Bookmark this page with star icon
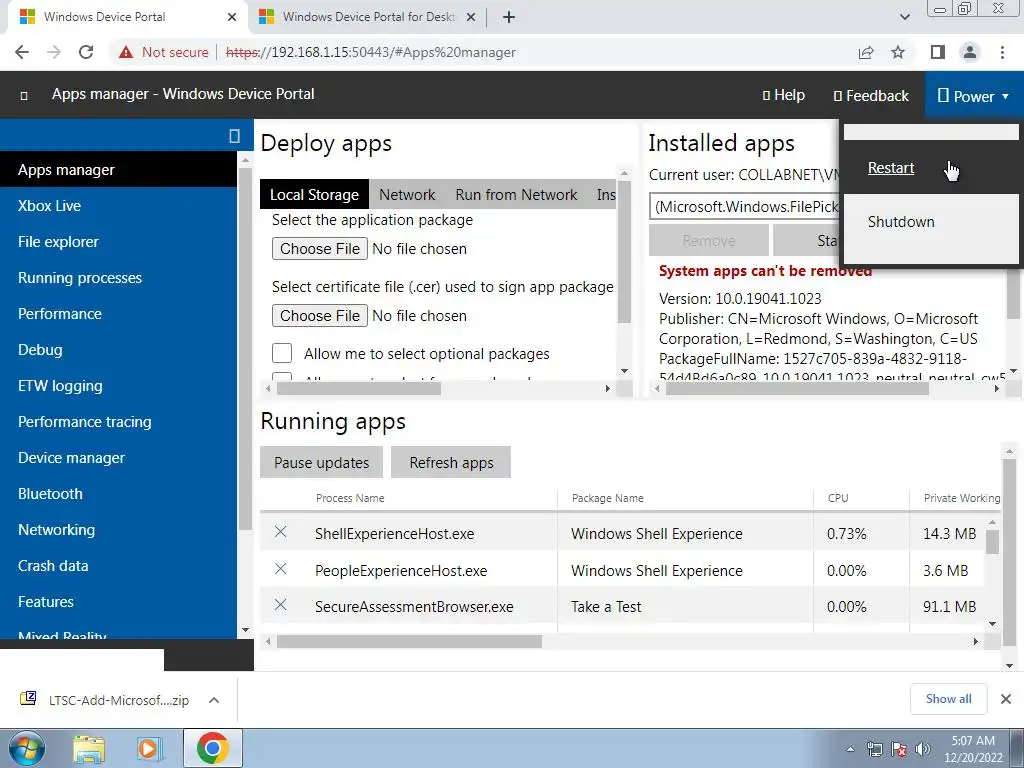 [898, 52]
